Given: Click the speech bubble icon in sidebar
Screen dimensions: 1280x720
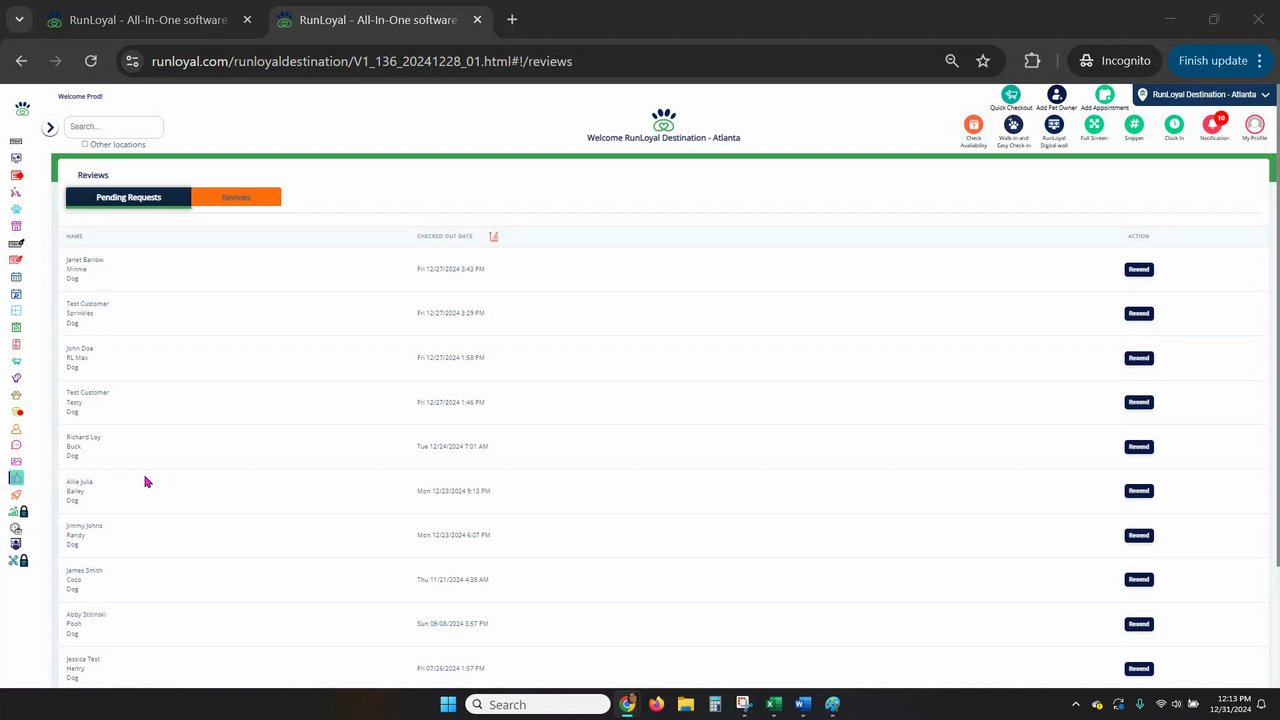Looking at the screenshot, I should tap(16, 445).
